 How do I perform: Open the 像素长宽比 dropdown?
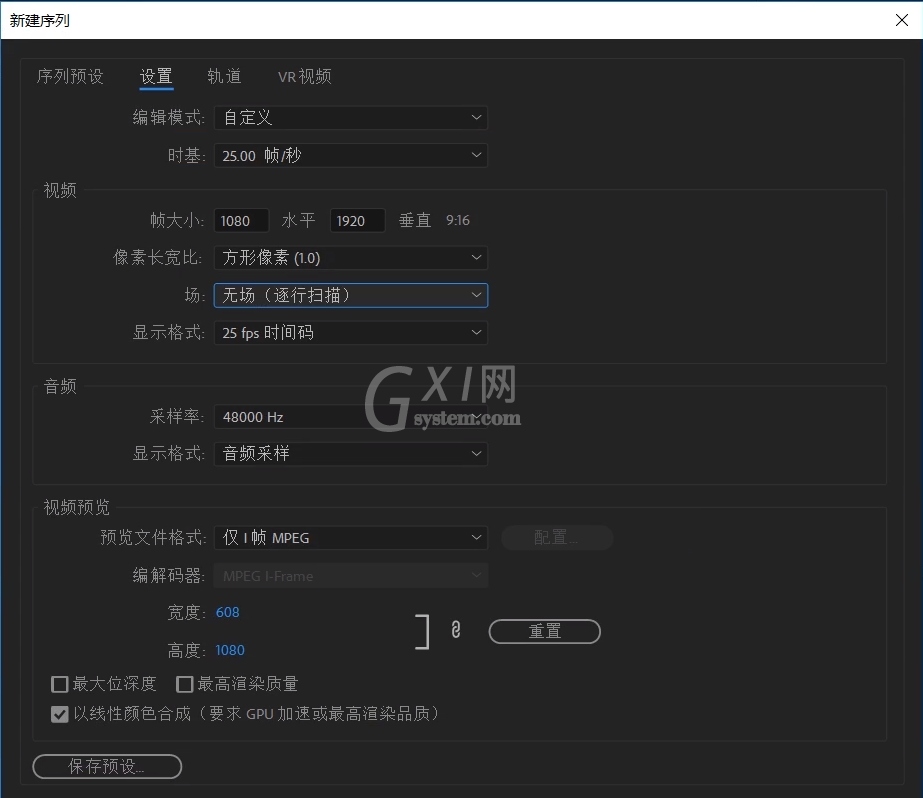tap(351, 258)
